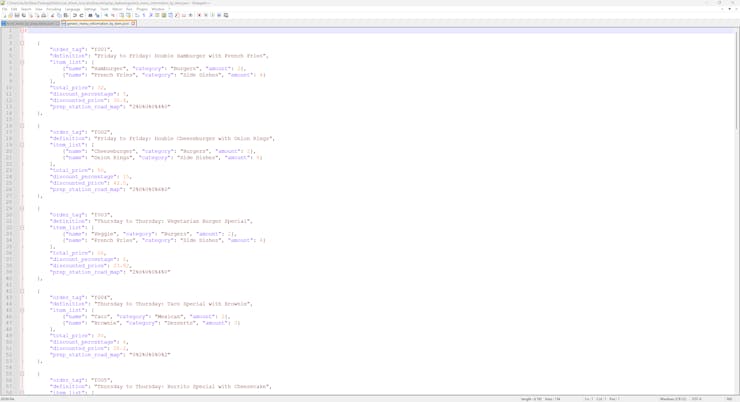The image size is (740, 402).
Task: Toggle synchronized horizontal scrolling
Action: click(128, 15)
